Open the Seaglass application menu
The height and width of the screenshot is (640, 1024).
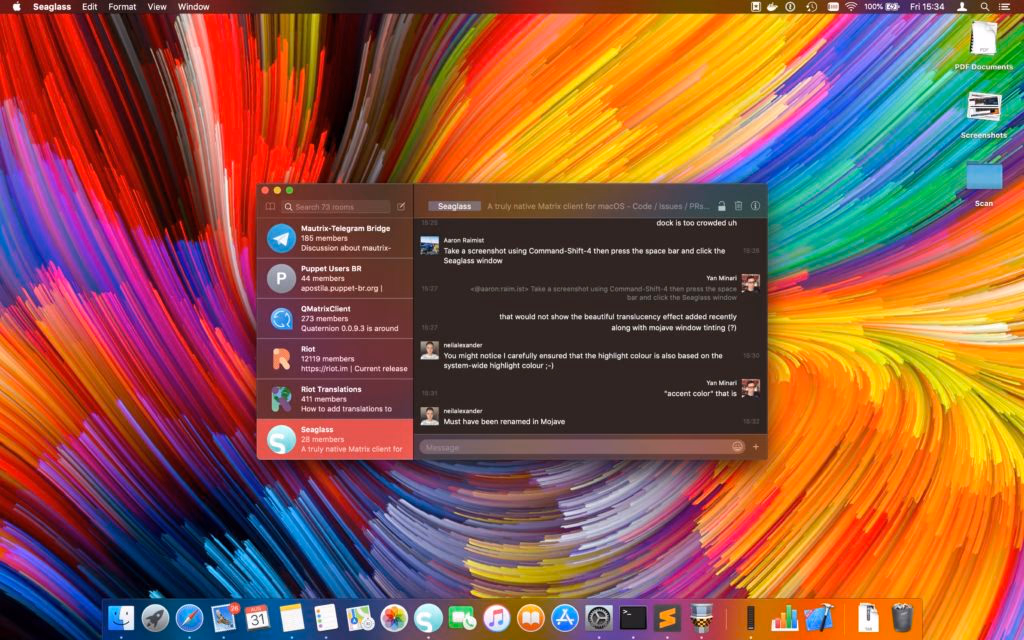click(x=52, y=7)
